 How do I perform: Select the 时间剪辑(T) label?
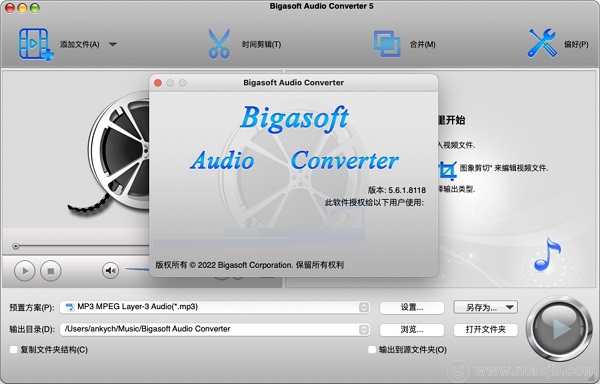tap(261, 44)
